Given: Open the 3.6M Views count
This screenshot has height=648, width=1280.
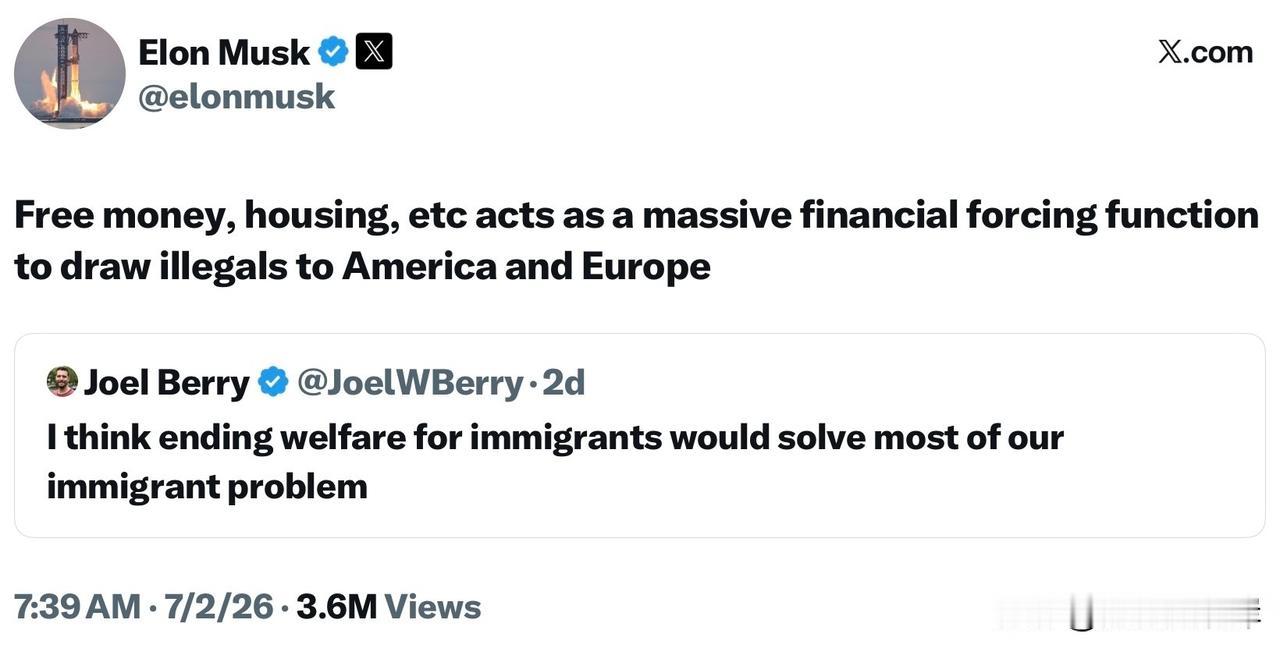Looking at the screenshot, I should 388,606.
